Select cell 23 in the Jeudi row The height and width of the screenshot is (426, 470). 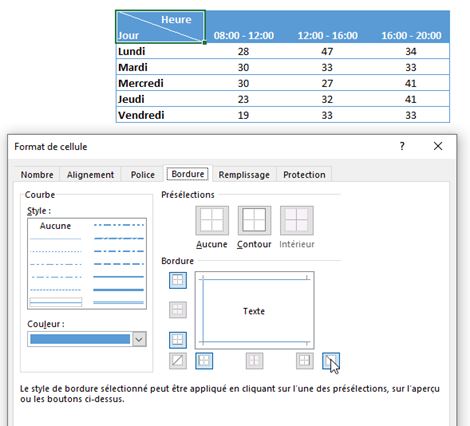[x=244, y=99]
